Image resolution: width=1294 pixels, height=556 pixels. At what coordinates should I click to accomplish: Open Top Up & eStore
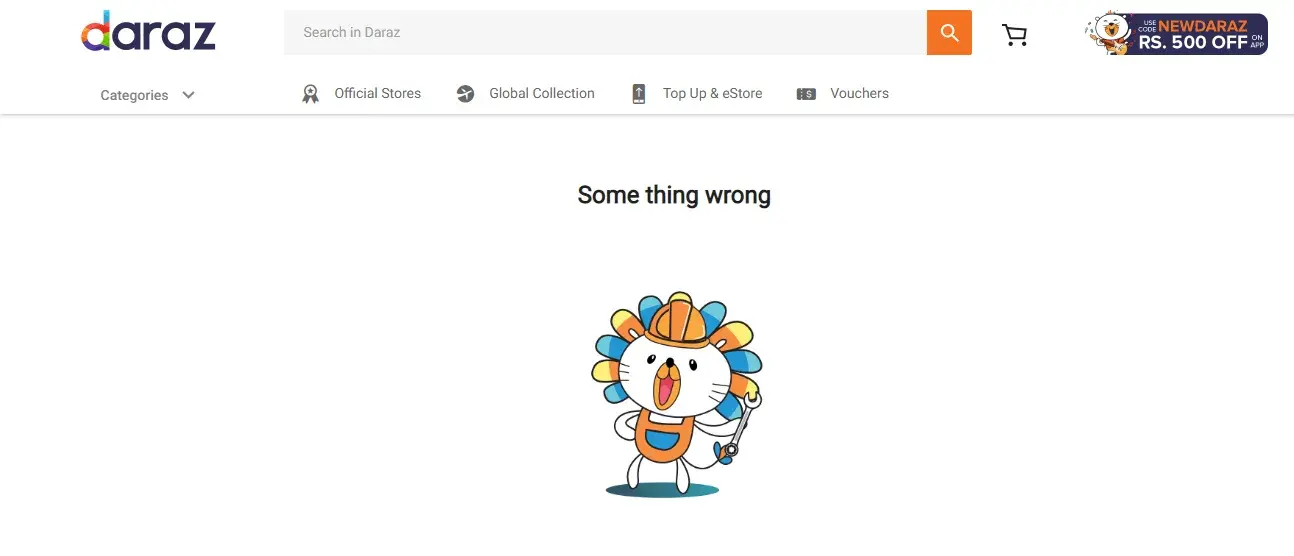tap(712, 93)
